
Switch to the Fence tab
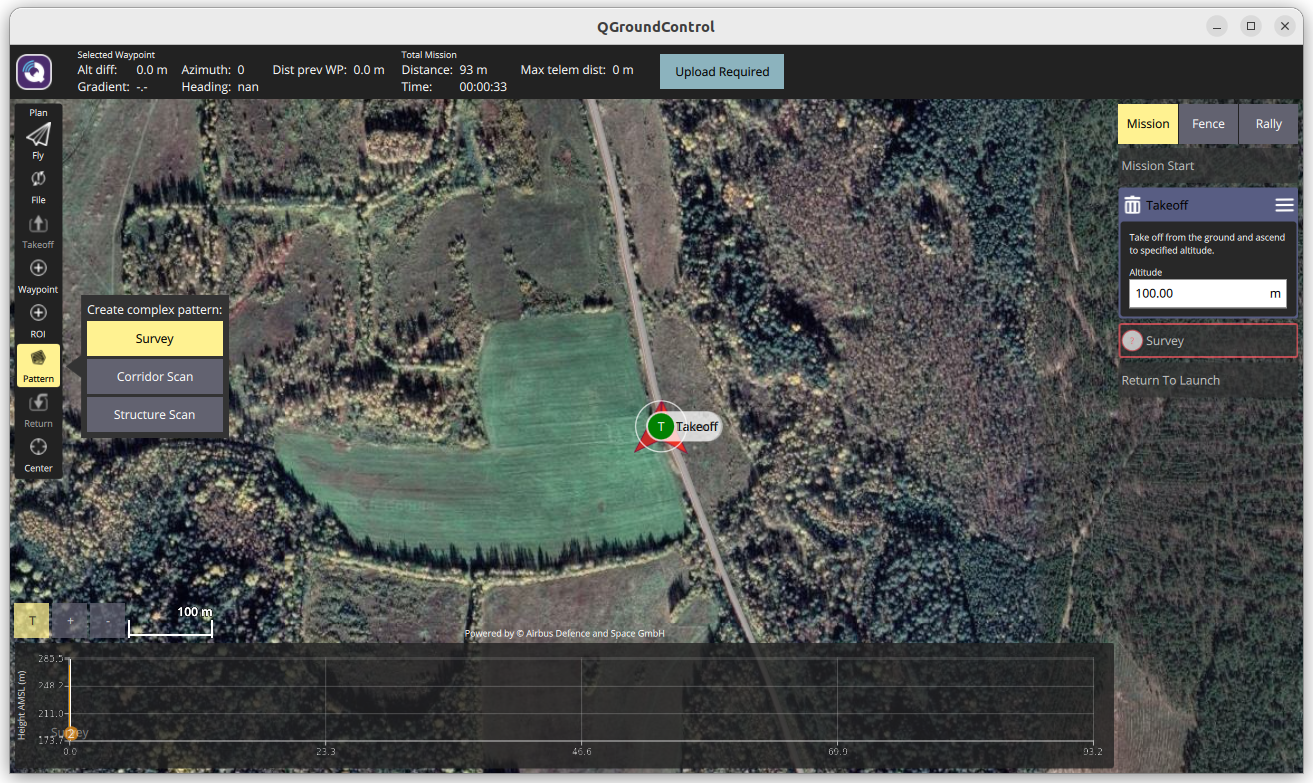(1208, 124)
